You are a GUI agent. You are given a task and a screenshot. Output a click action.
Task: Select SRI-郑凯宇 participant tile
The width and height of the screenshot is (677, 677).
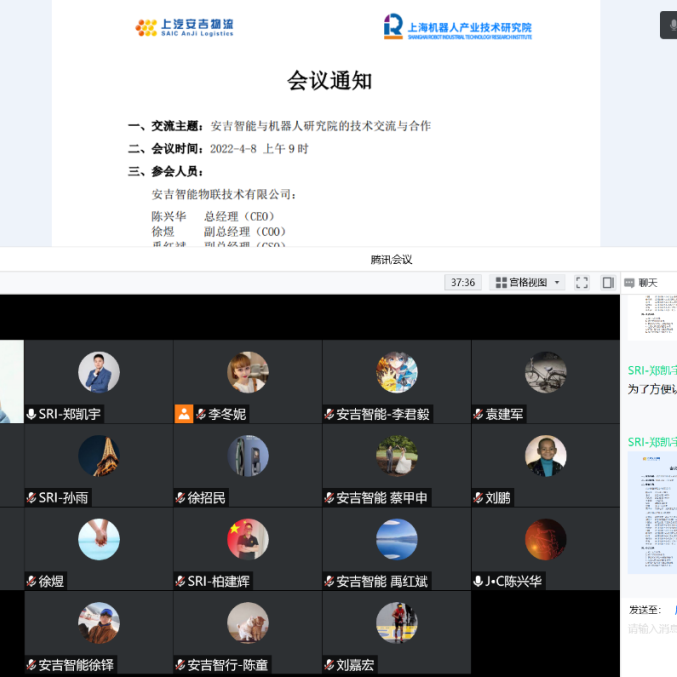point(99,381)
